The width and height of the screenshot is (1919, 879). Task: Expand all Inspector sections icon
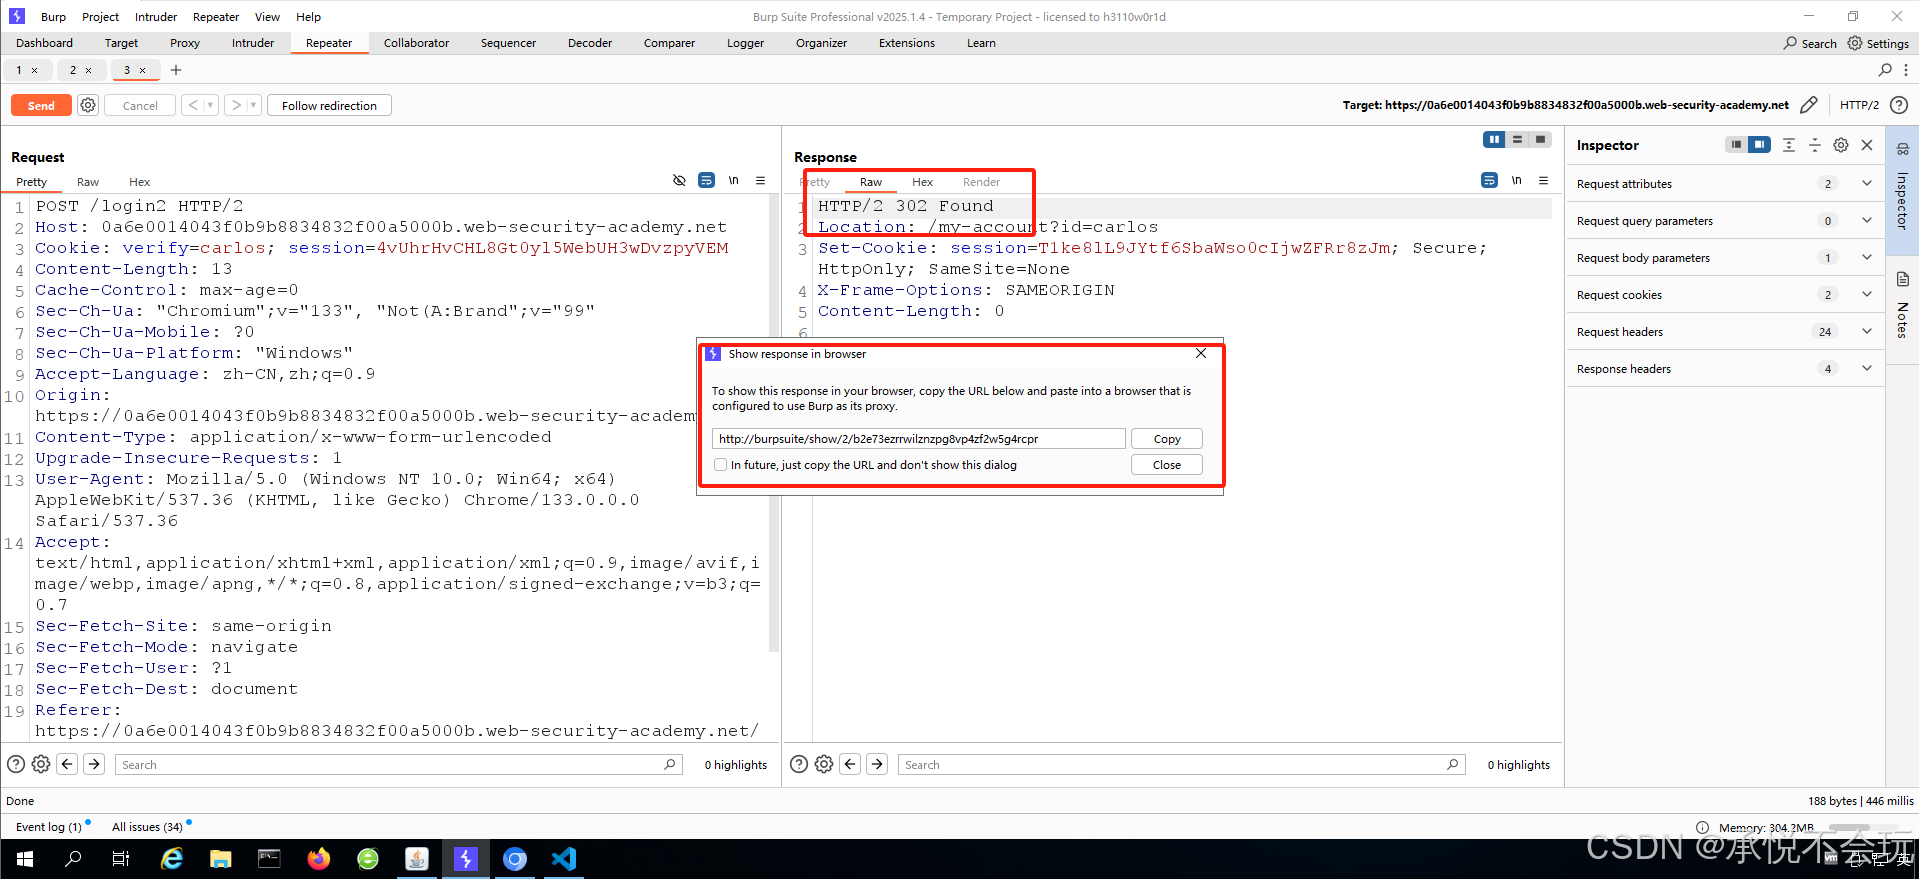pyautogui.click(x=1789, y=145)
